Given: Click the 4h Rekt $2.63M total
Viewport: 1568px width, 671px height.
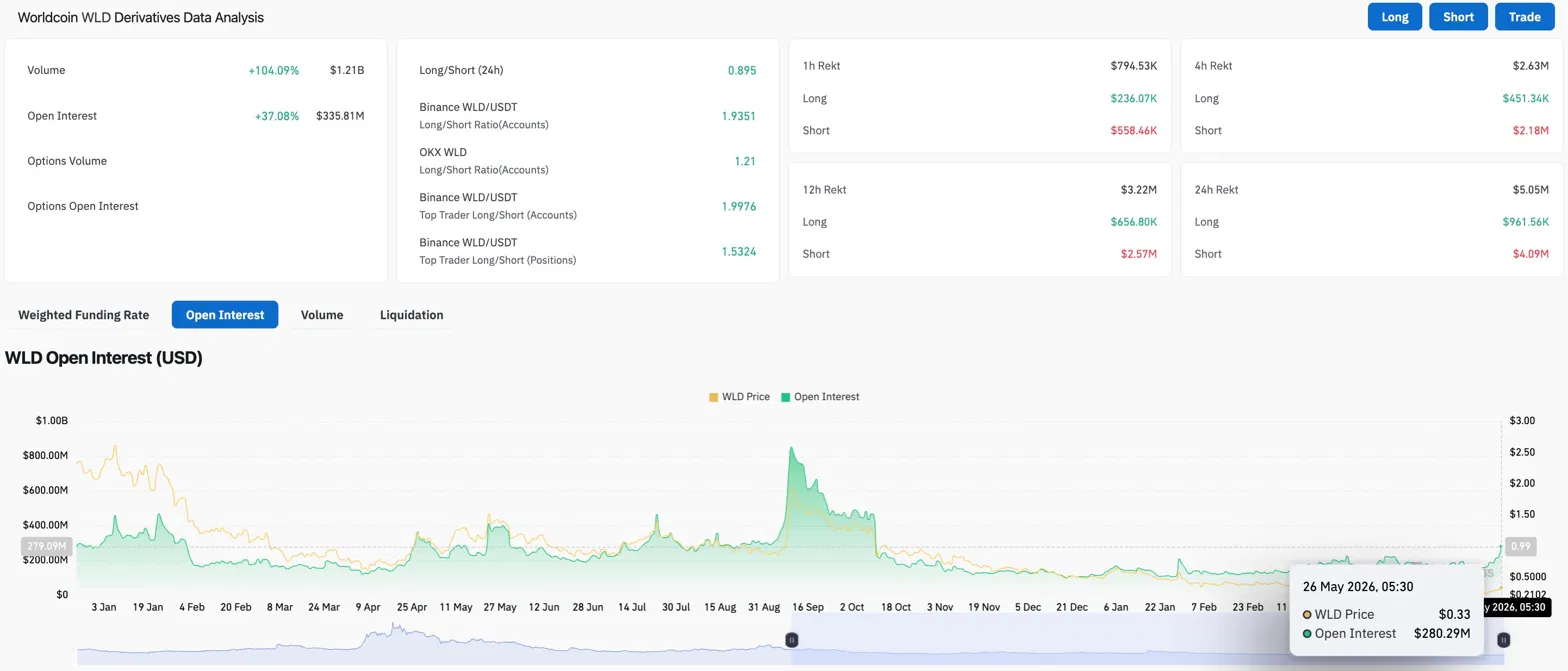Looking at the screenshot, I should [x=1531, y=66].
